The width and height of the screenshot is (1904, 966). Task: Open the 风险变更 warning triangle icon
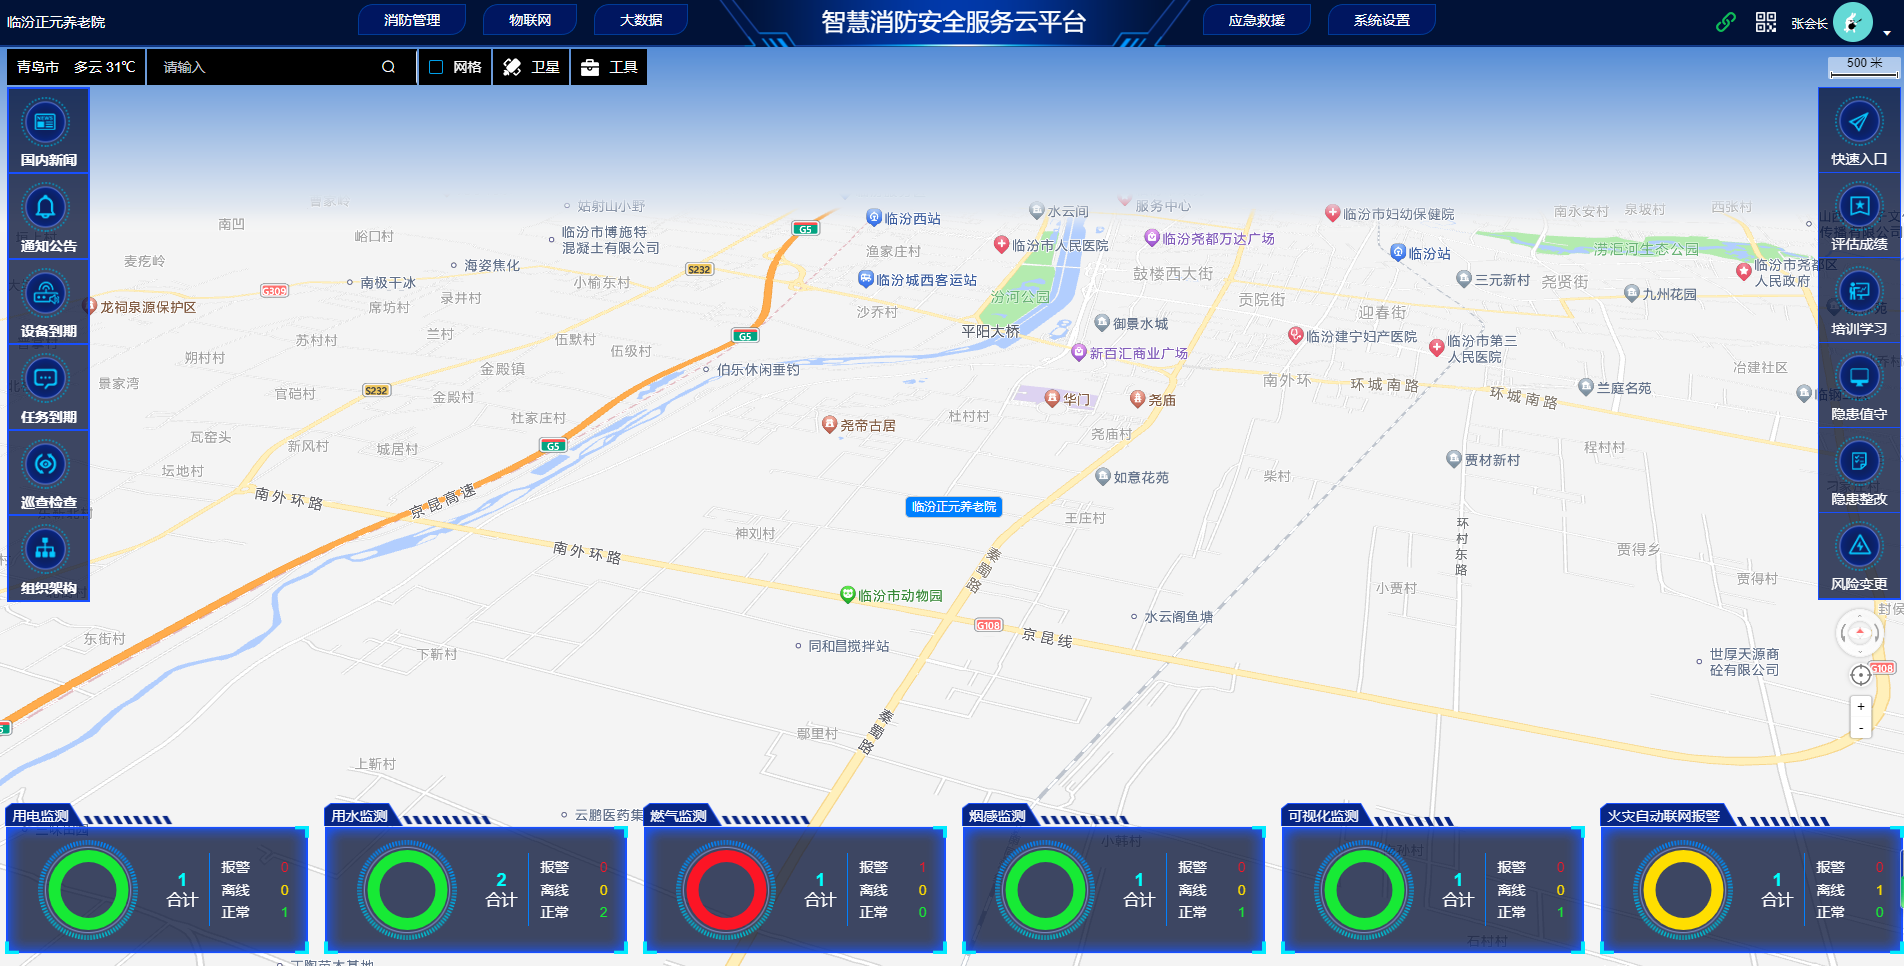point(1859,546)
